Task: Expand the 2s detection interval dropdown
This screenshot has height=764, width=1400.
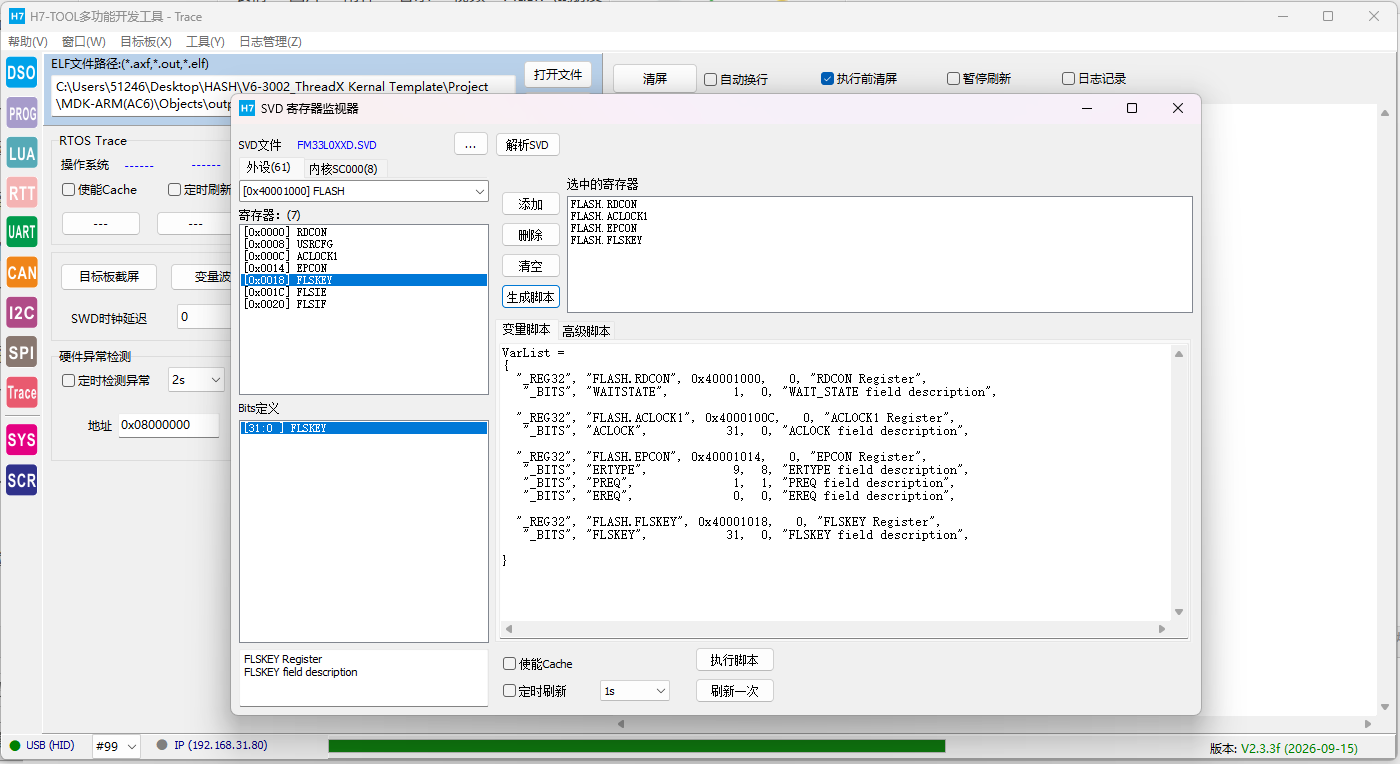Action: click(196, 380)
